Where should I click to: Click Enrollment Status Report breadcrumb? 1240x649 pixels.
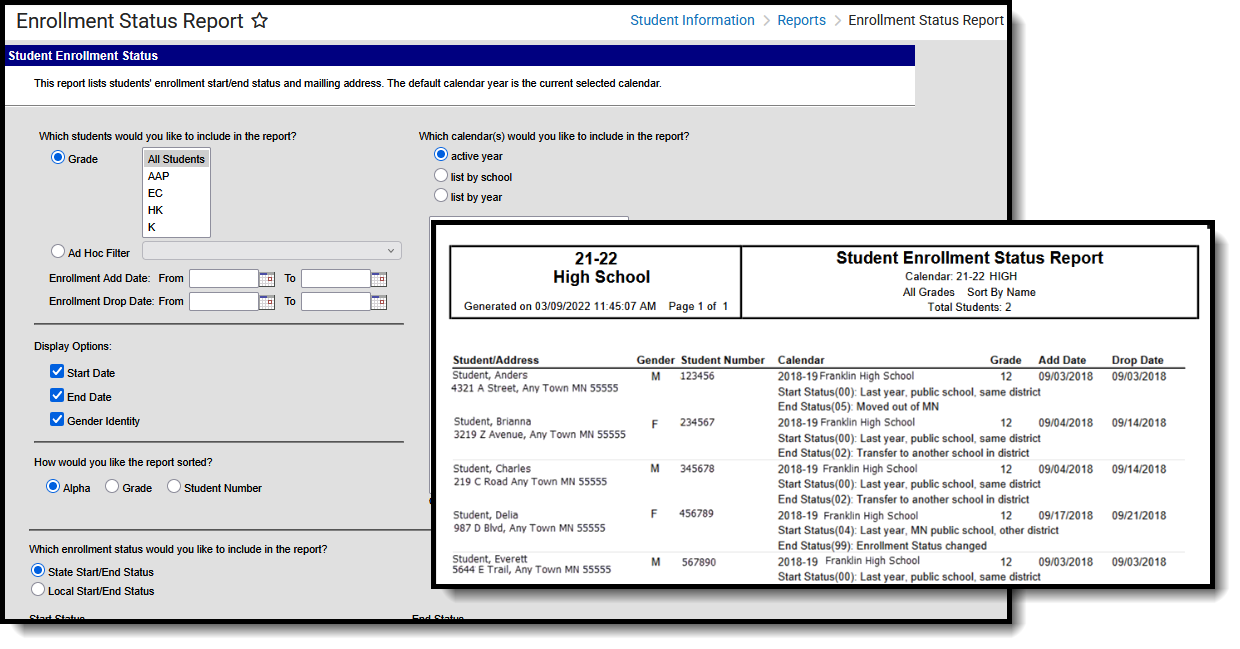click(x=926, y=20)
